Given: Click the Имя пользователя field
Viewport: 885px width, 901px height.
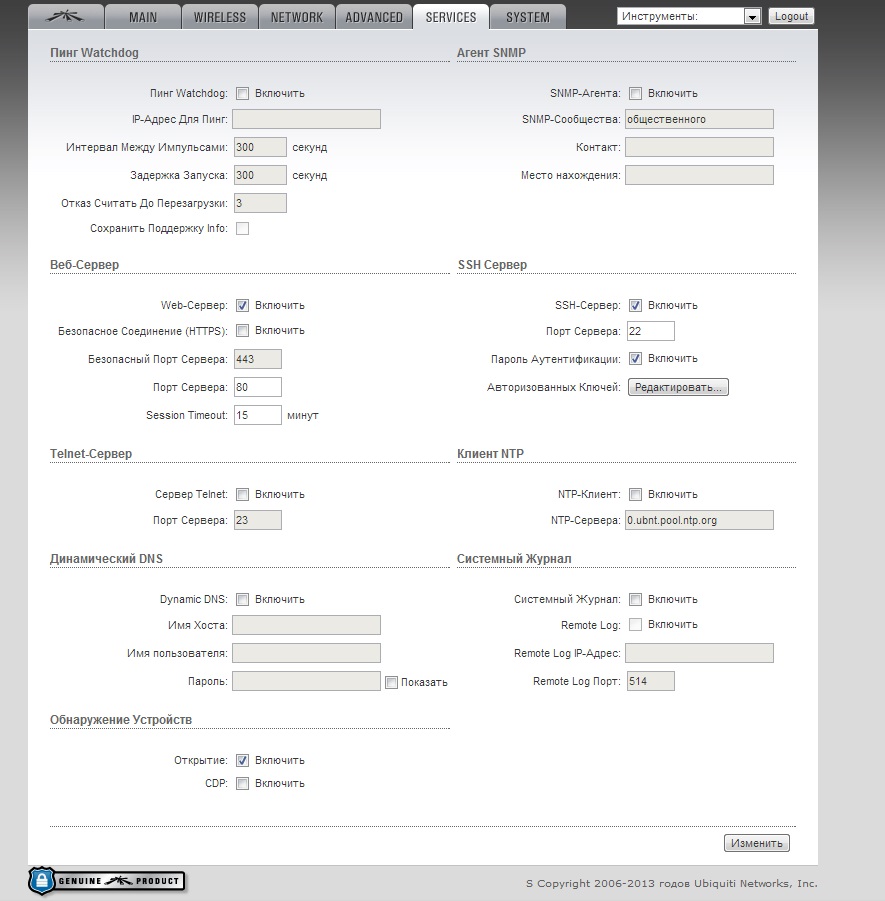Looking at the screenshot, I should (x=306, y=653).
